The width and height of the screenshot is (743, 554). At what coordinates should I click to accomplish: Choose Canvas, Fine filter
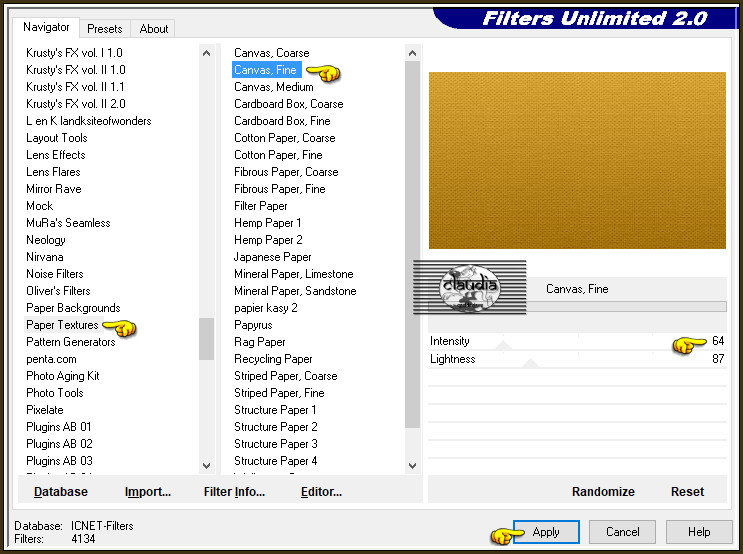(265, 70)
